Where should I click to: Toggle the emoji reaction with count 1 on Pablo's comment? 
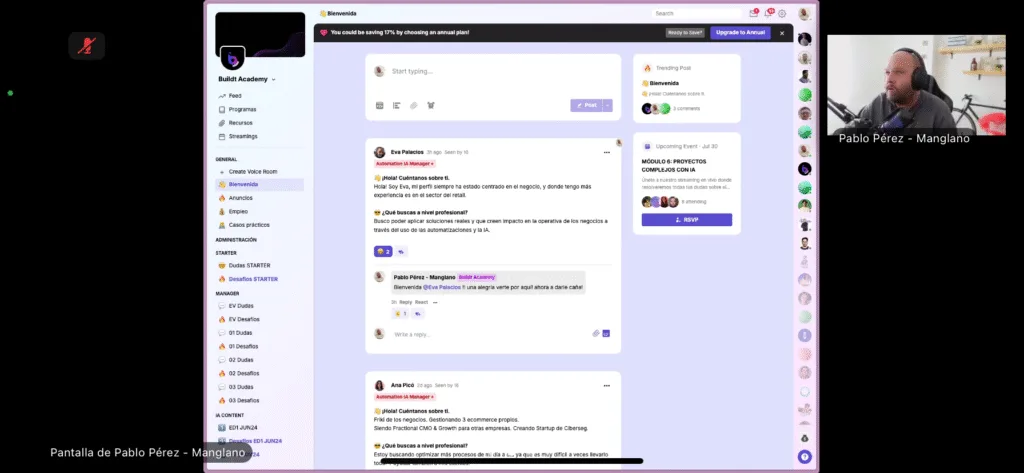click(x=400, y=314)
